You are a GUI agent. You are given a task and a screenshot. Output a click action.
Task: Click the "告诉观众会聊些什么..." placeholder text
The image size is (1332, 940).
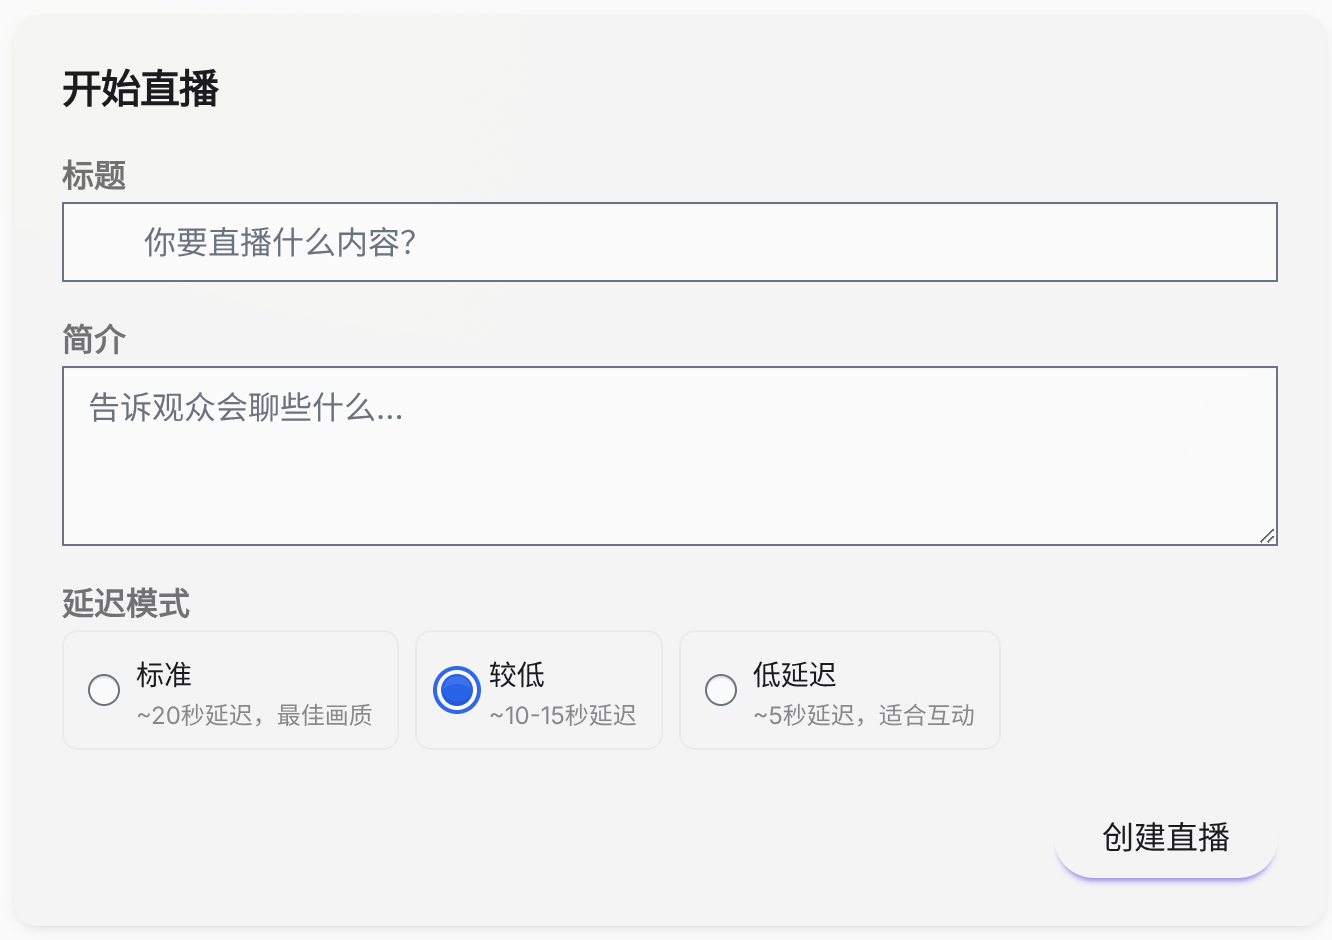tap(246, 408)
